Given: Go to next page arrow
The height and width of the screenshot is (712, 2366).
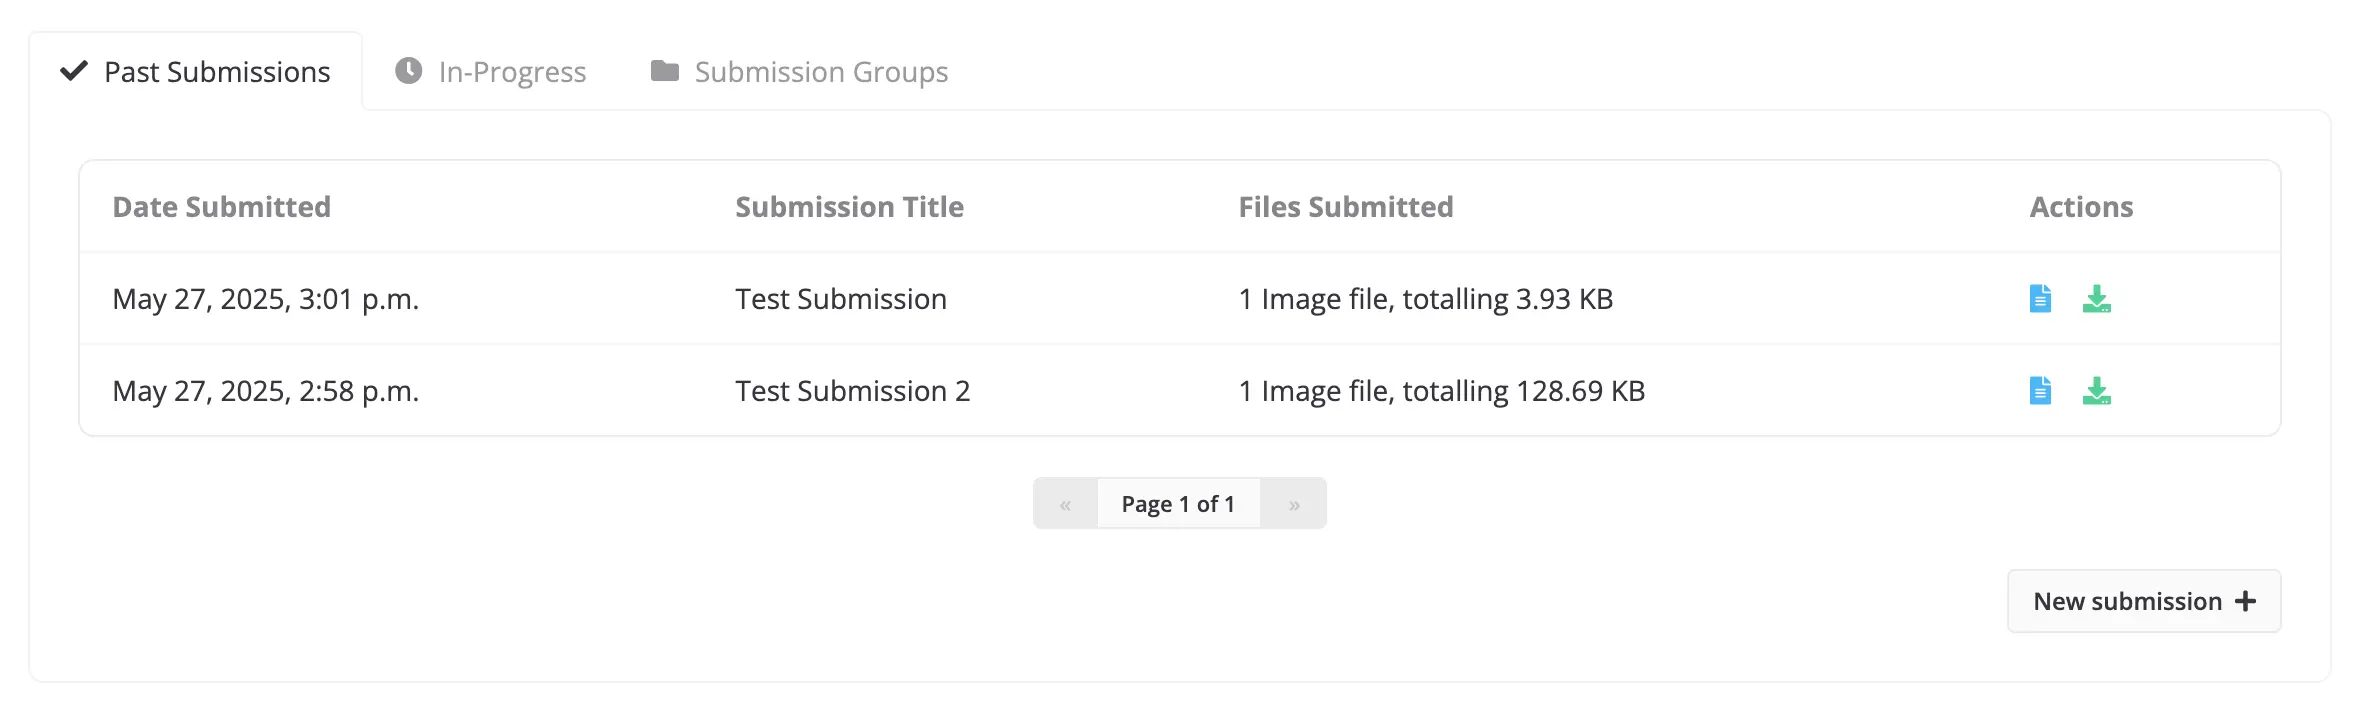Looking at the screenshot, I should click(1294, 503).
